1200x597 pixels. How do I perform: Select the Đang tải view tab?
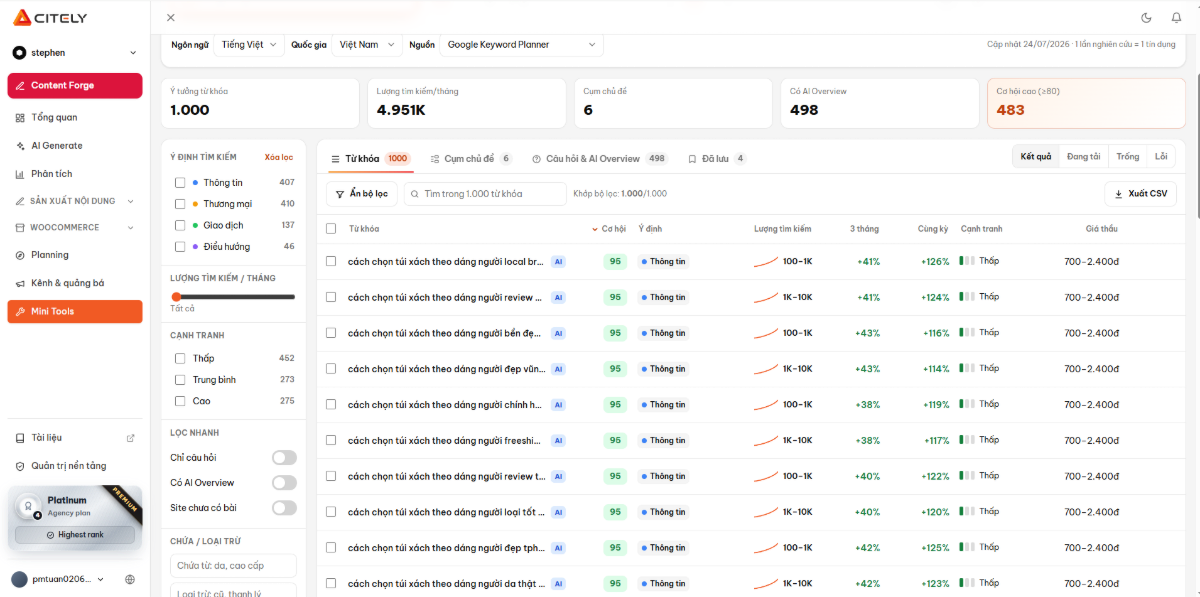pyautogui.click(x=1083, y=157)
